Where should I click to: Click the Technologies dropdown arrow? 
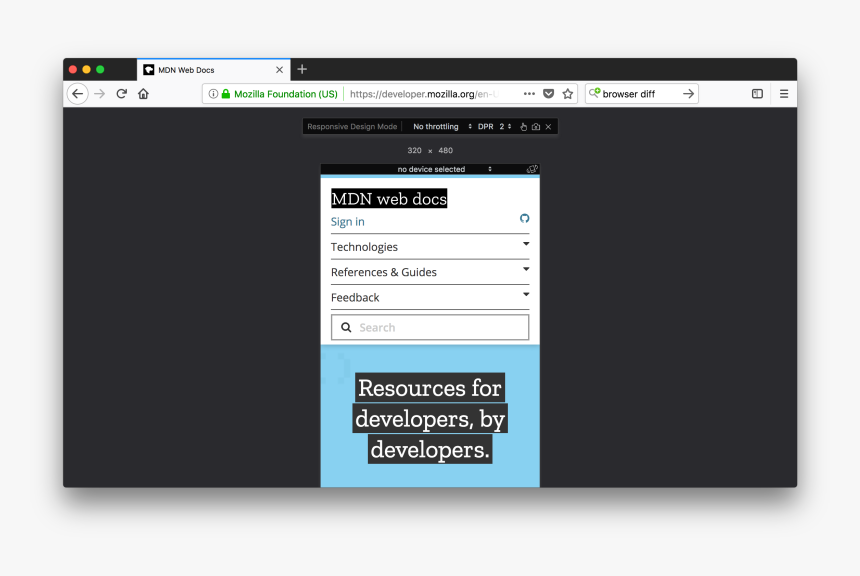(x=526, y=244)
